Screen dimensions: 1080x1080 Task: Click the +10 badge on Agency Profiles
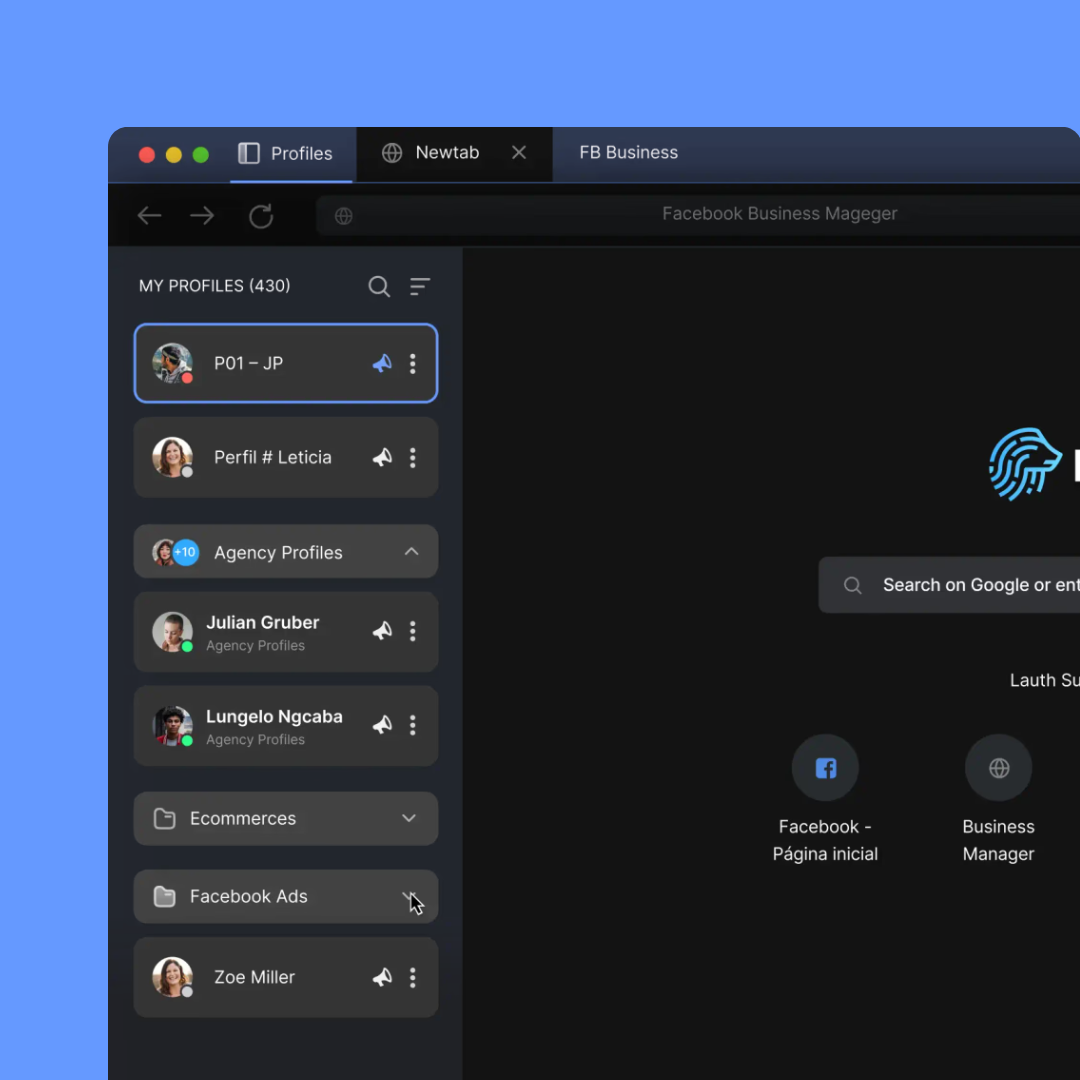click(x=185, y=552)
